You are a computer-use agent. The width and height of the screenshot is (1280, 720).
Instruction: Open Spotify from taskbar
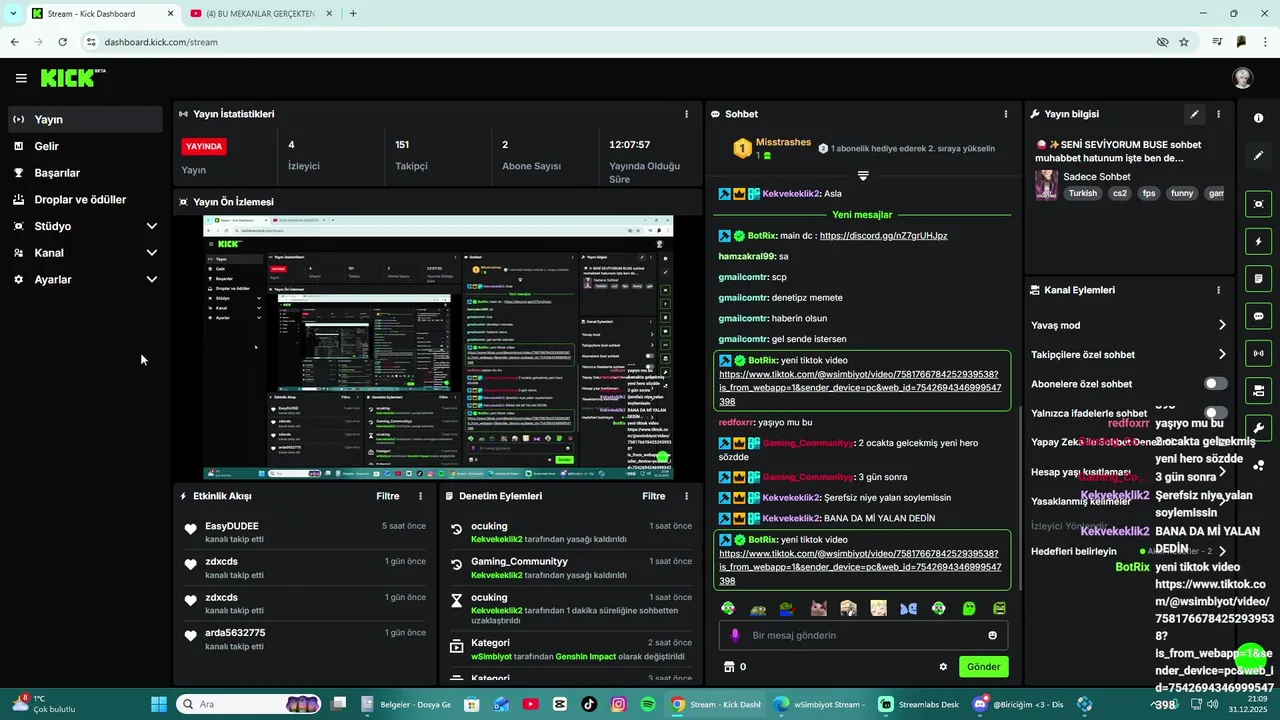(648, 704)
